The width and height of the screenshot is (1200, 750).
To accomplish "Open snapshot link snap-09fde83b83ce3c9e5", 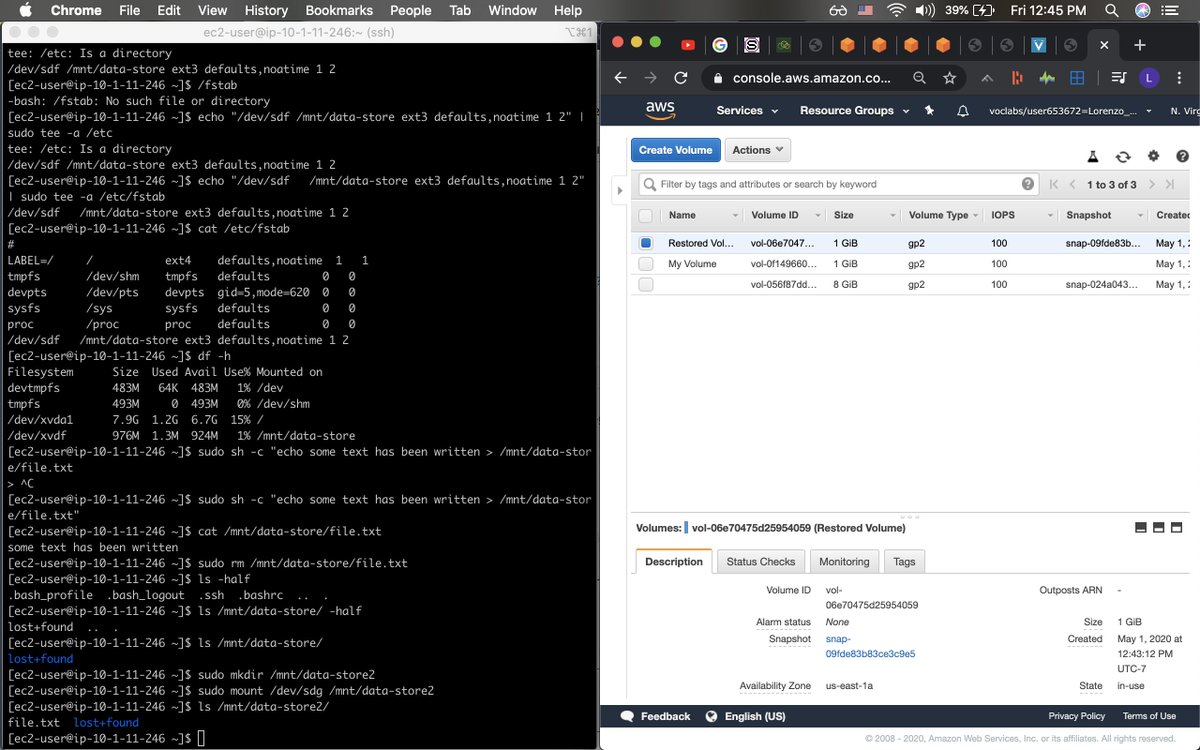I will [870, 646].
